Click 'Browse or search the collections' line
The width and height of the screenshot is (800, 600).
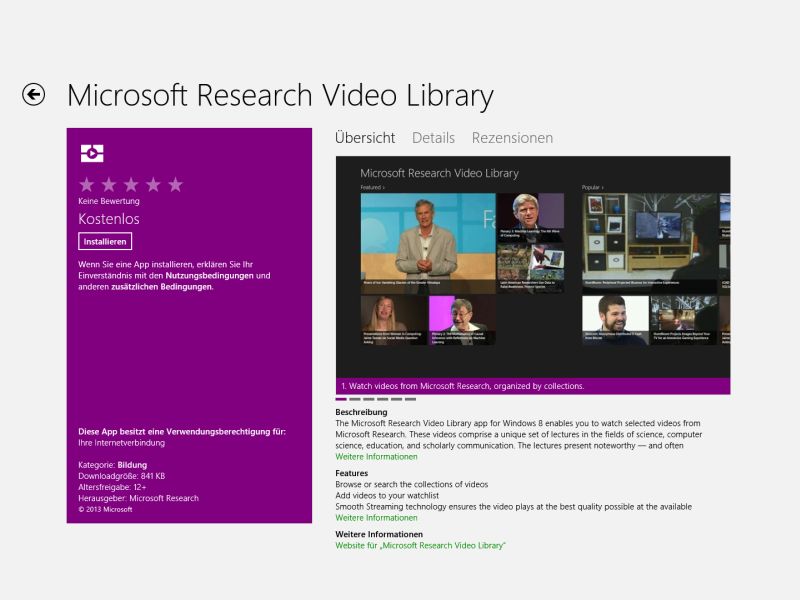click(412, 484)
